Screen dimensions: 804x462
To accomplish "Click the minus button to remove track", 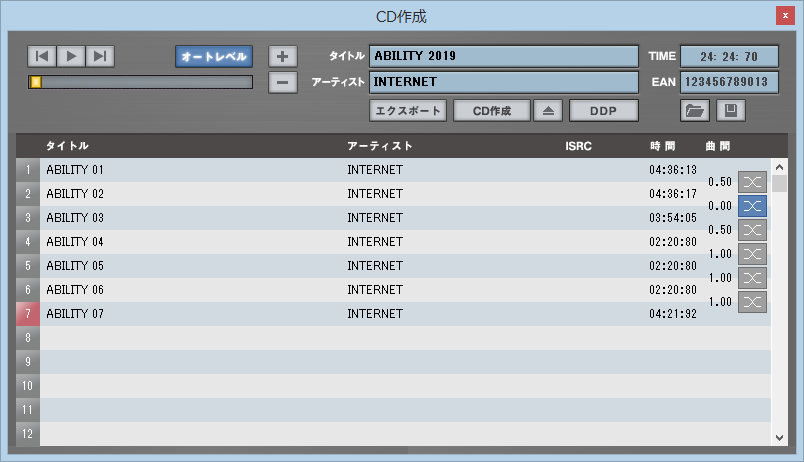I will coord(283,82).
